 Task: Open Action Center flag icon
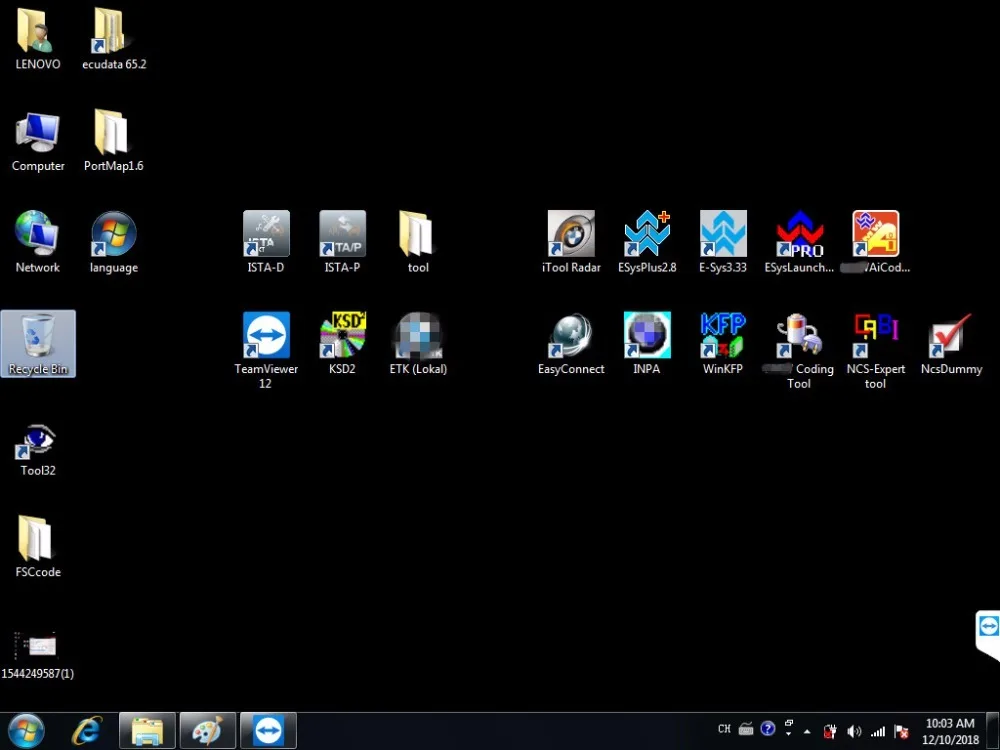pos(901,732)
